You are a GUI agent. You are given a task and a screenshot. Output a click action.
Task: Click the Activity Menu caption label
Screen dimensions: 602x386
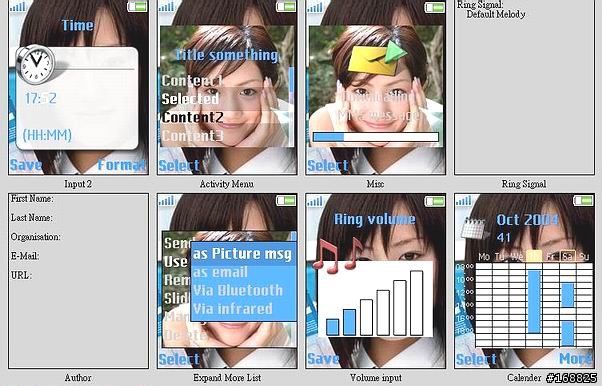[227, 184]
